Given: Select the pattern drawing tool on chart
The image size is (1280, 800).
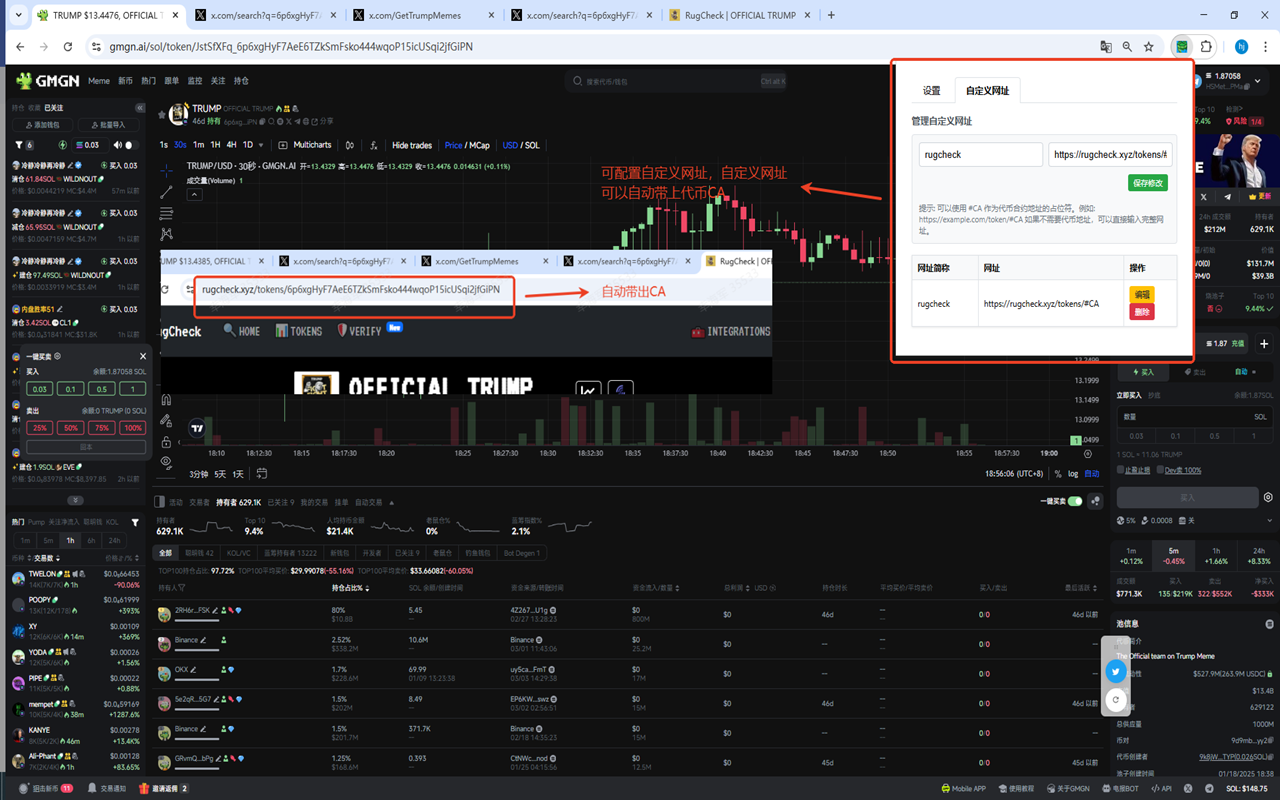Looking at the screenshot, I should click(166, 234).
